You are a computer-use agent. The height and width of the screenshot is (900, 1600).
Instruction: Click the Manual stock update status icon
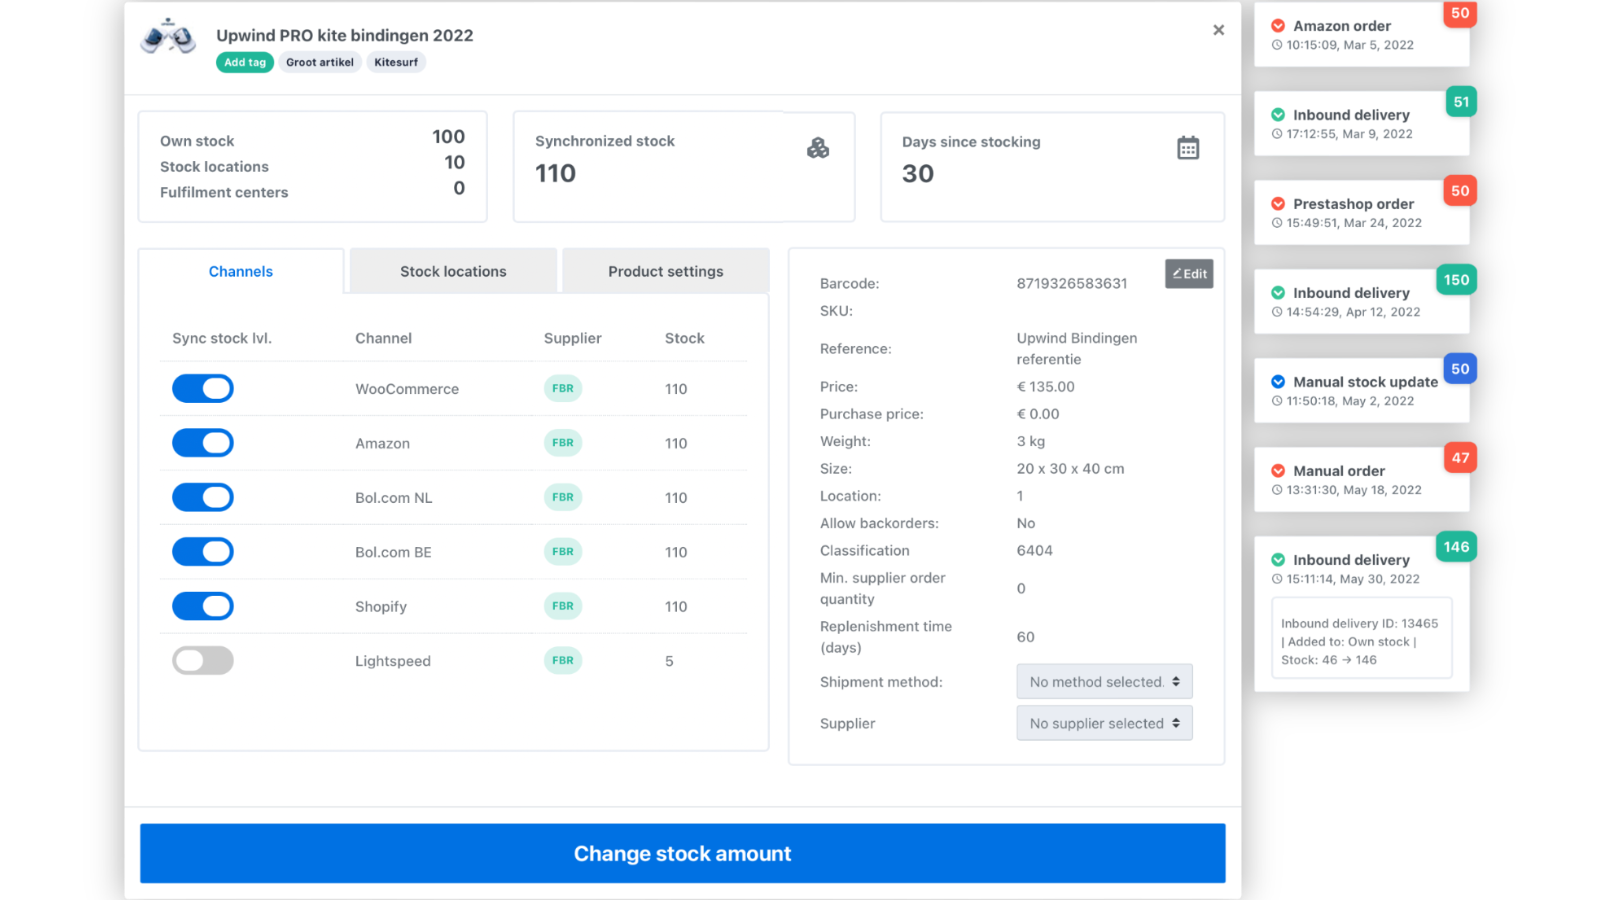tap(1278, 382)
